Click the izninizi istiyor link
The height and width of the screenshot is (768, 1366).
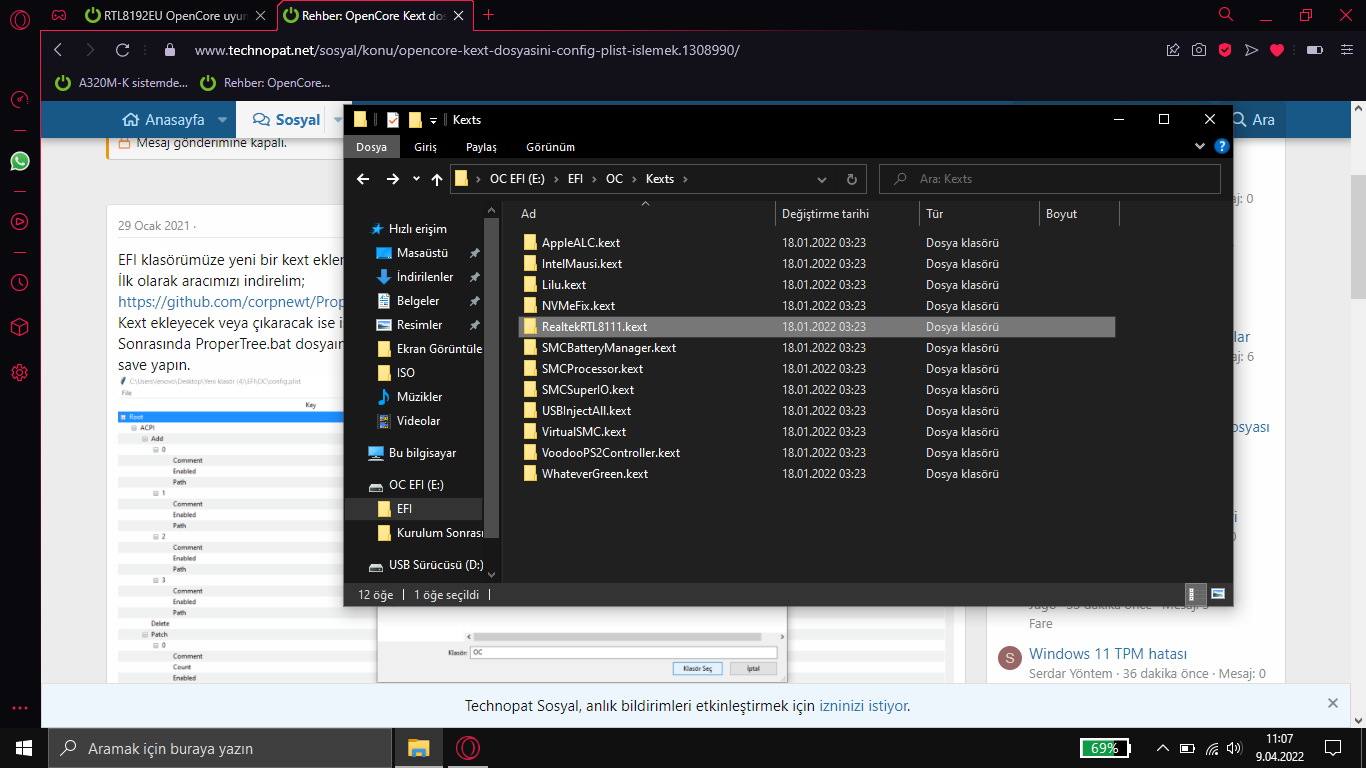(863, 706)
